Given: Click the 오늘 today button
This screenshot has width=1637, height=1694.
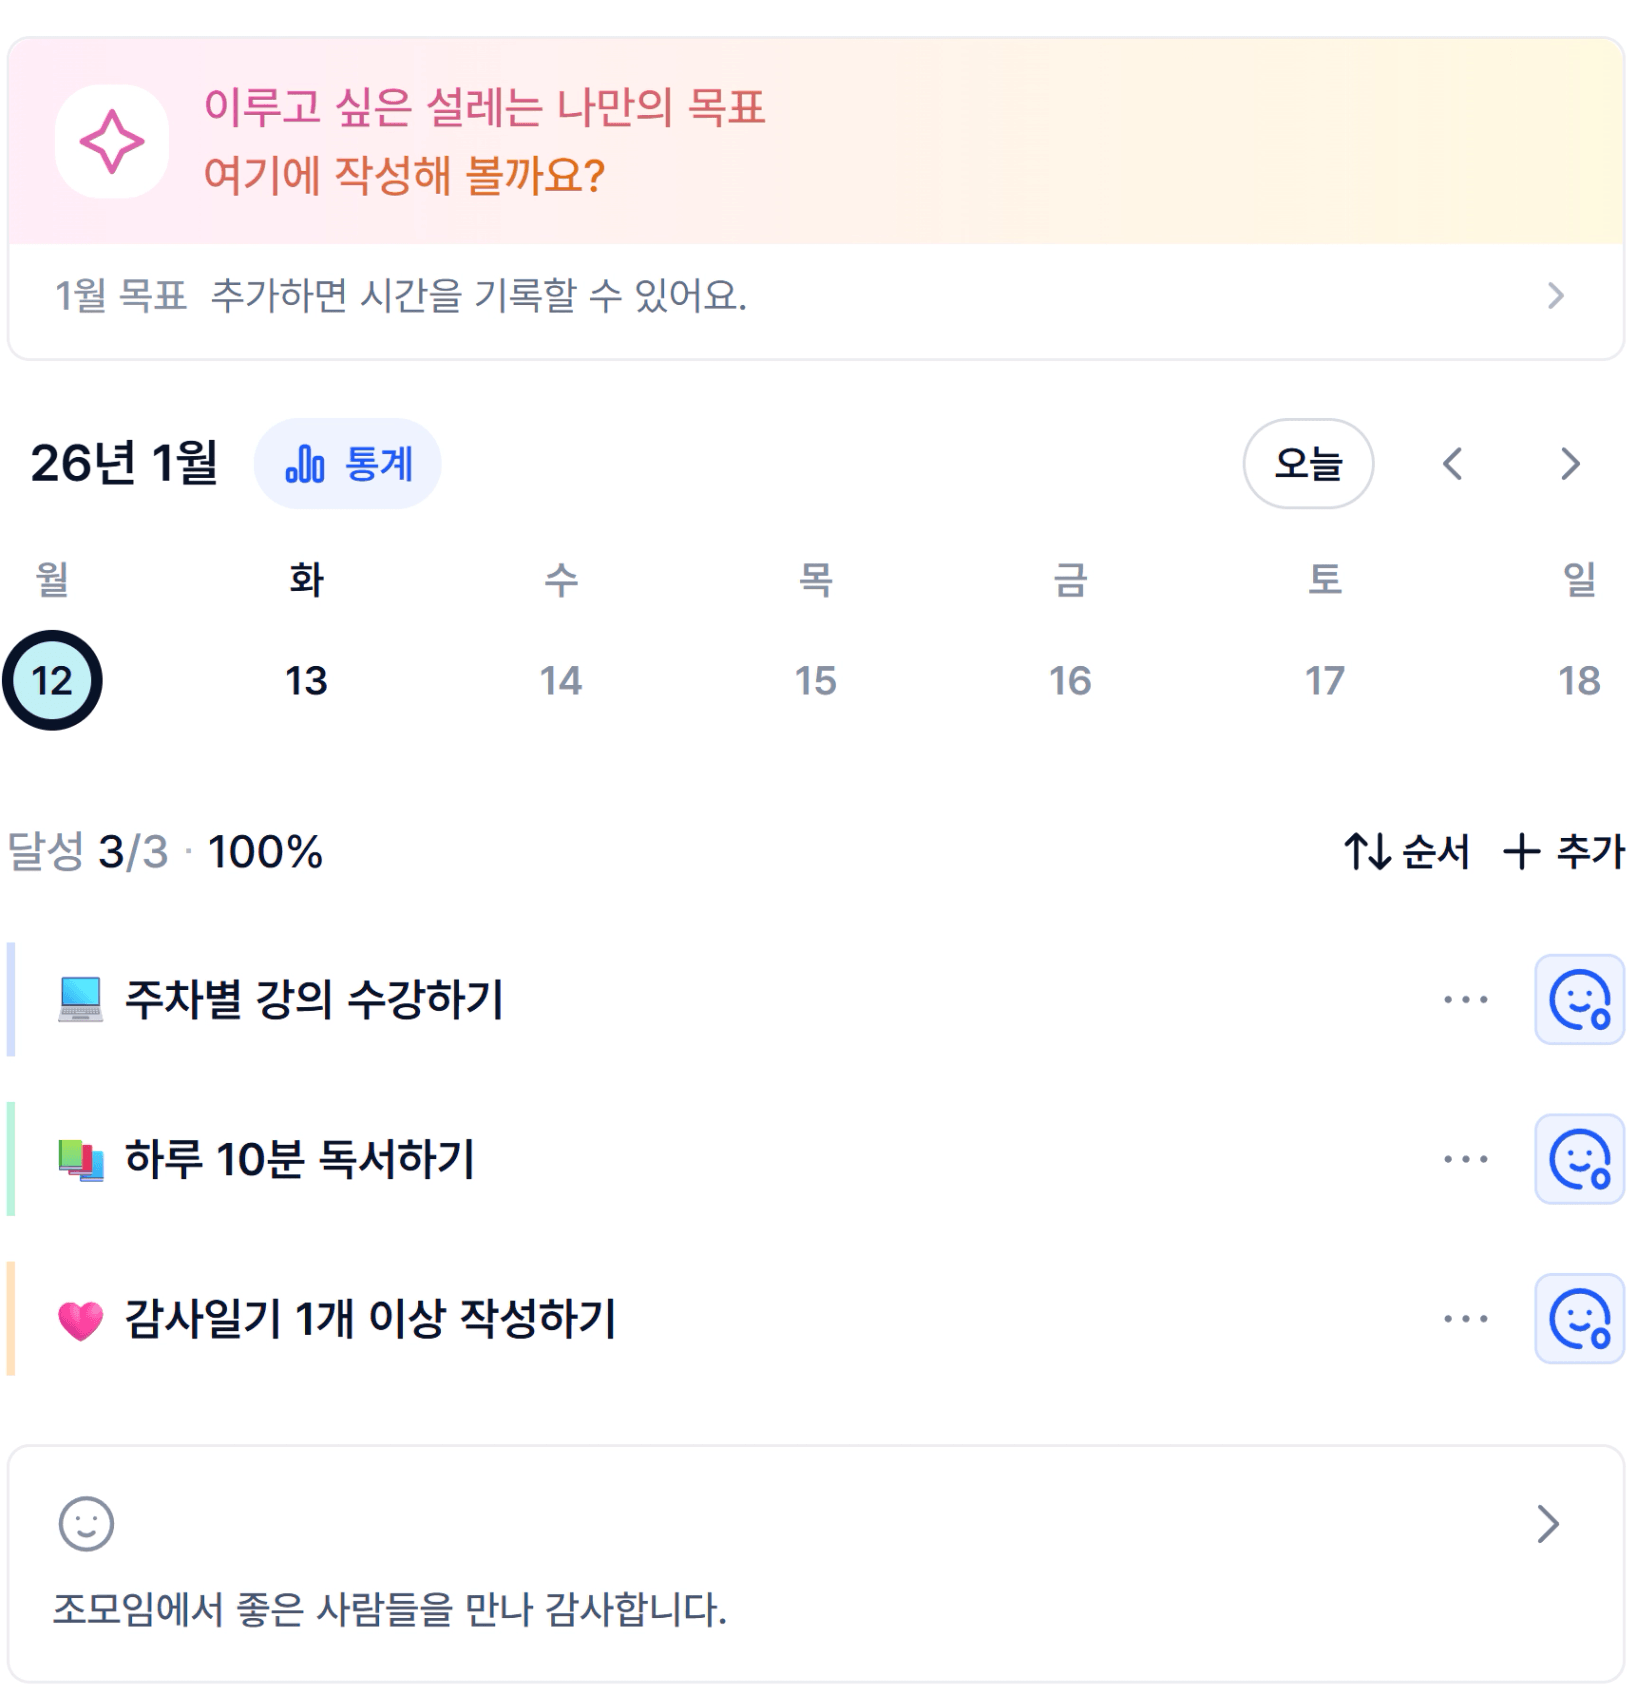Looking at the screenshot, I should (x=1308, y=464).
